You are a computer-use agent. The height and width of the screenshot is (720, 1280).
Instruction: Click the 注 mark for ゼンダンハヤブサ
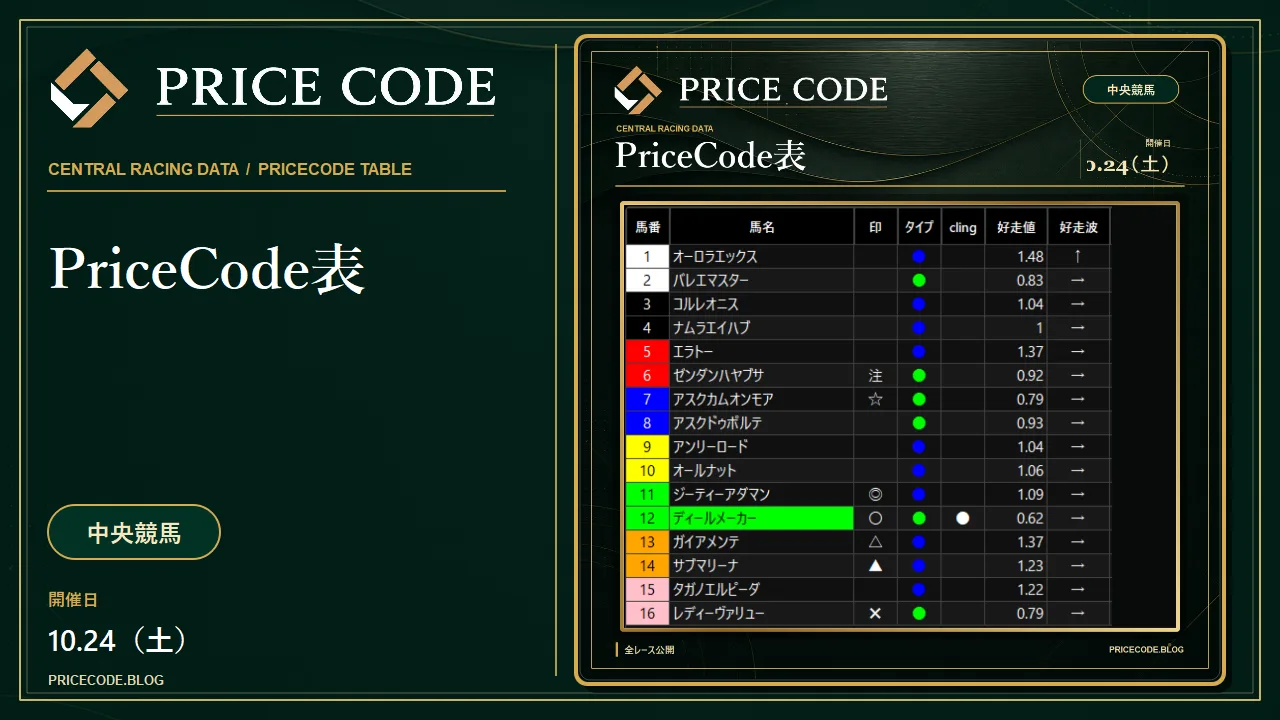pyautogui.click(x=876, y=376)
